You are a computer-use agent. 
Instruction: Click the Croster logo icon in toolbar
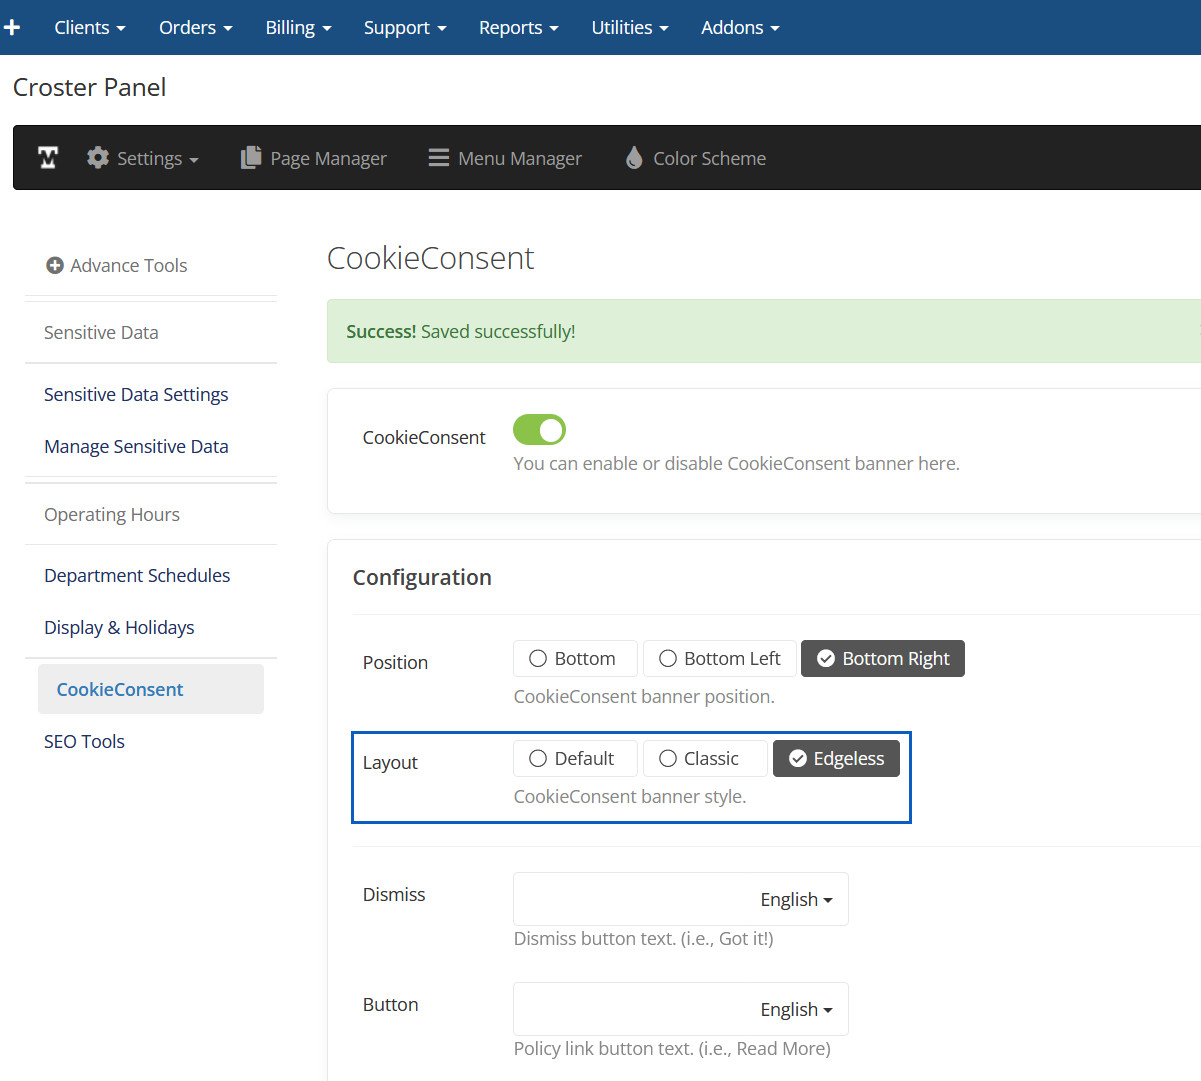pos(48,158)
